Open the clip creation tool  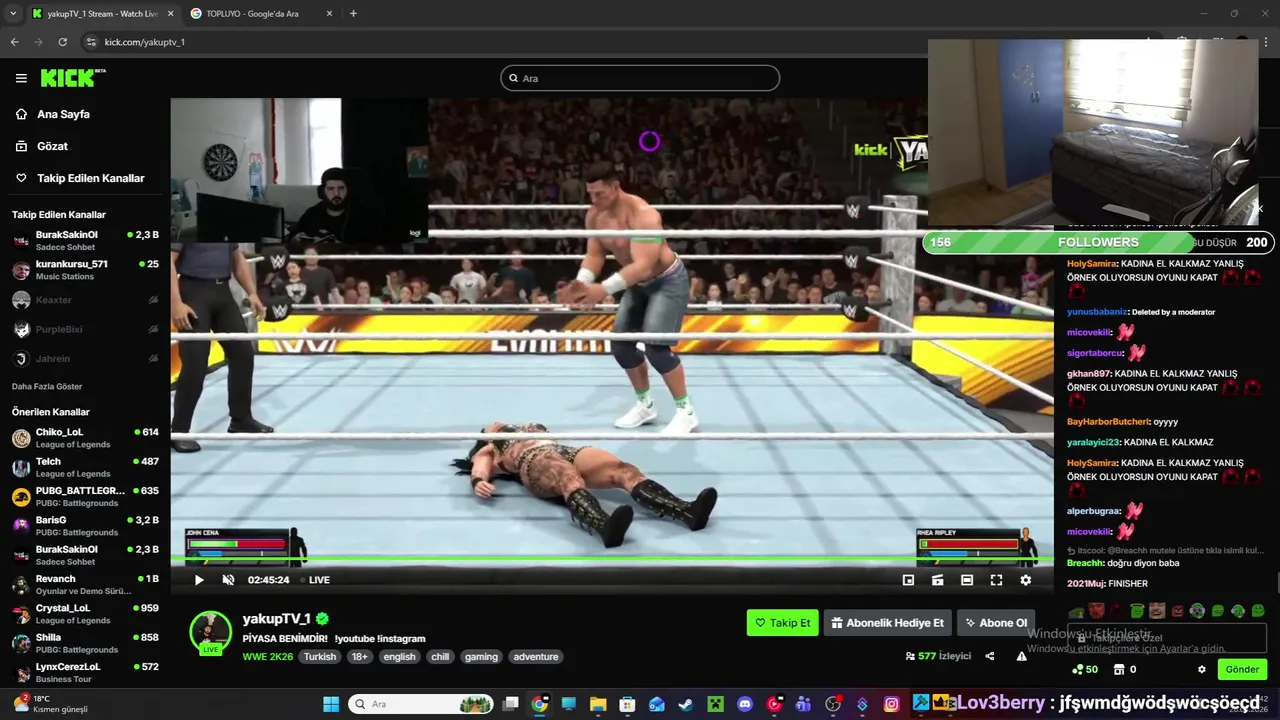[937, 580]
